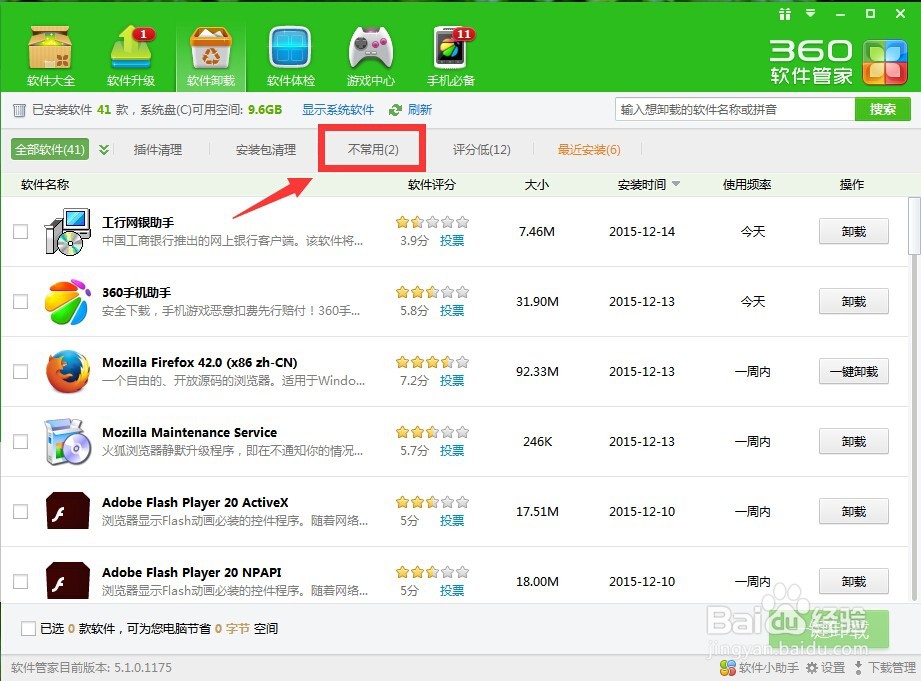This screenshot has height=681, width=921.
Task: Click the star rating of 360手机助手
Action: [432, 292]
